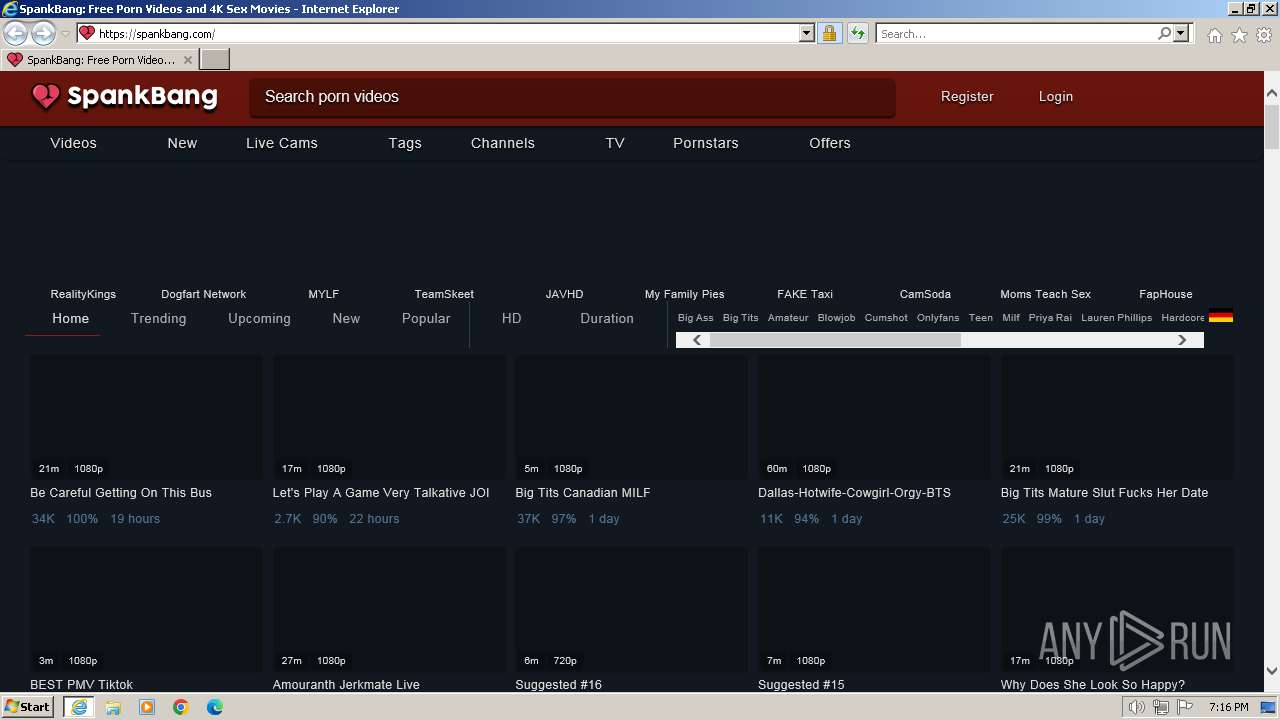Click the Amateur tag link

[x=788, y=317]
